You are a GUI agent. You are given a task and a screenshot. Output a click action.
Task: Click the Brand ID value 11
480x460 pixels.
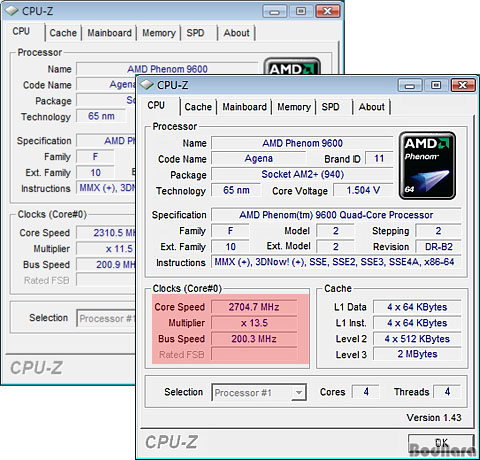379,159
